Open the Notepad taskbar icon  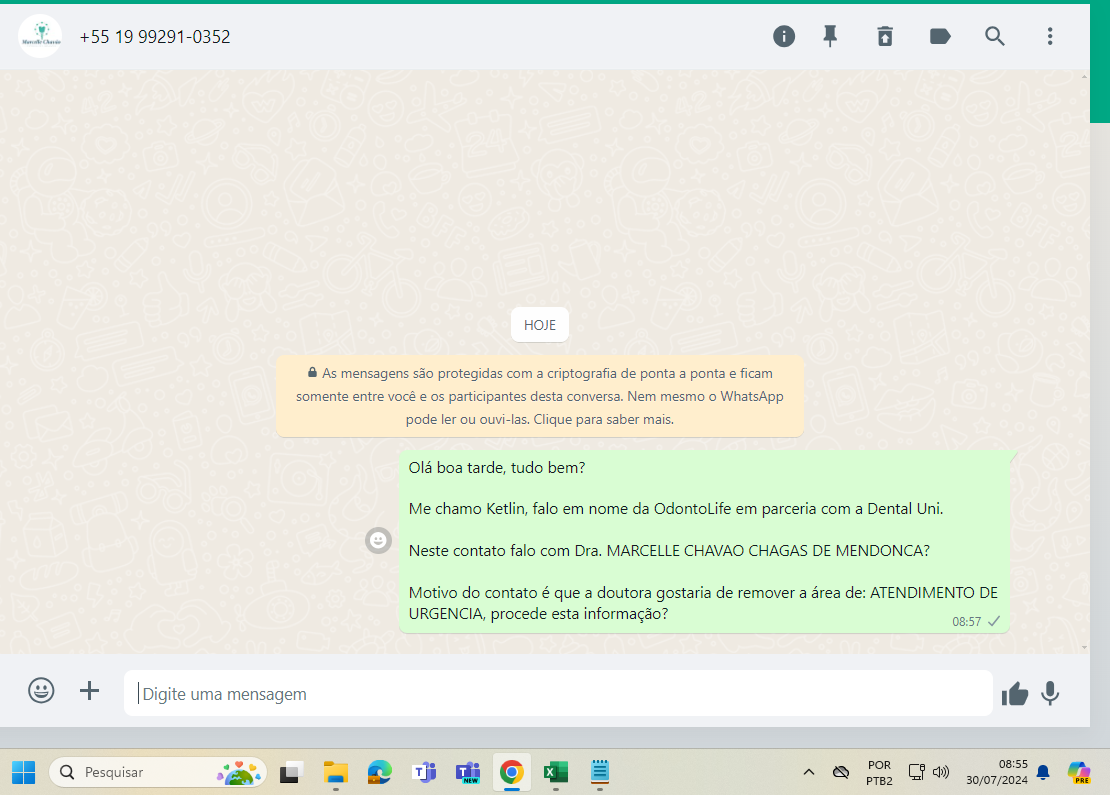600,772
